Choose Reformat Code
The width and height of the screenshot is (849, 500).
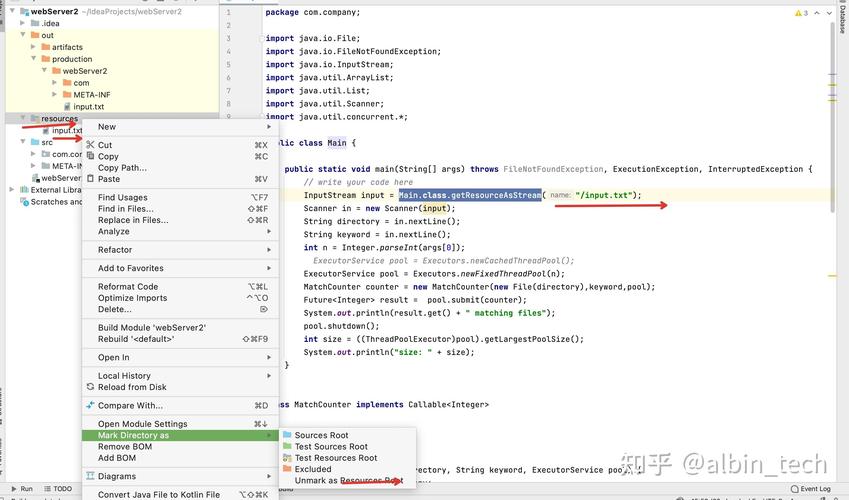coord(180,287)
